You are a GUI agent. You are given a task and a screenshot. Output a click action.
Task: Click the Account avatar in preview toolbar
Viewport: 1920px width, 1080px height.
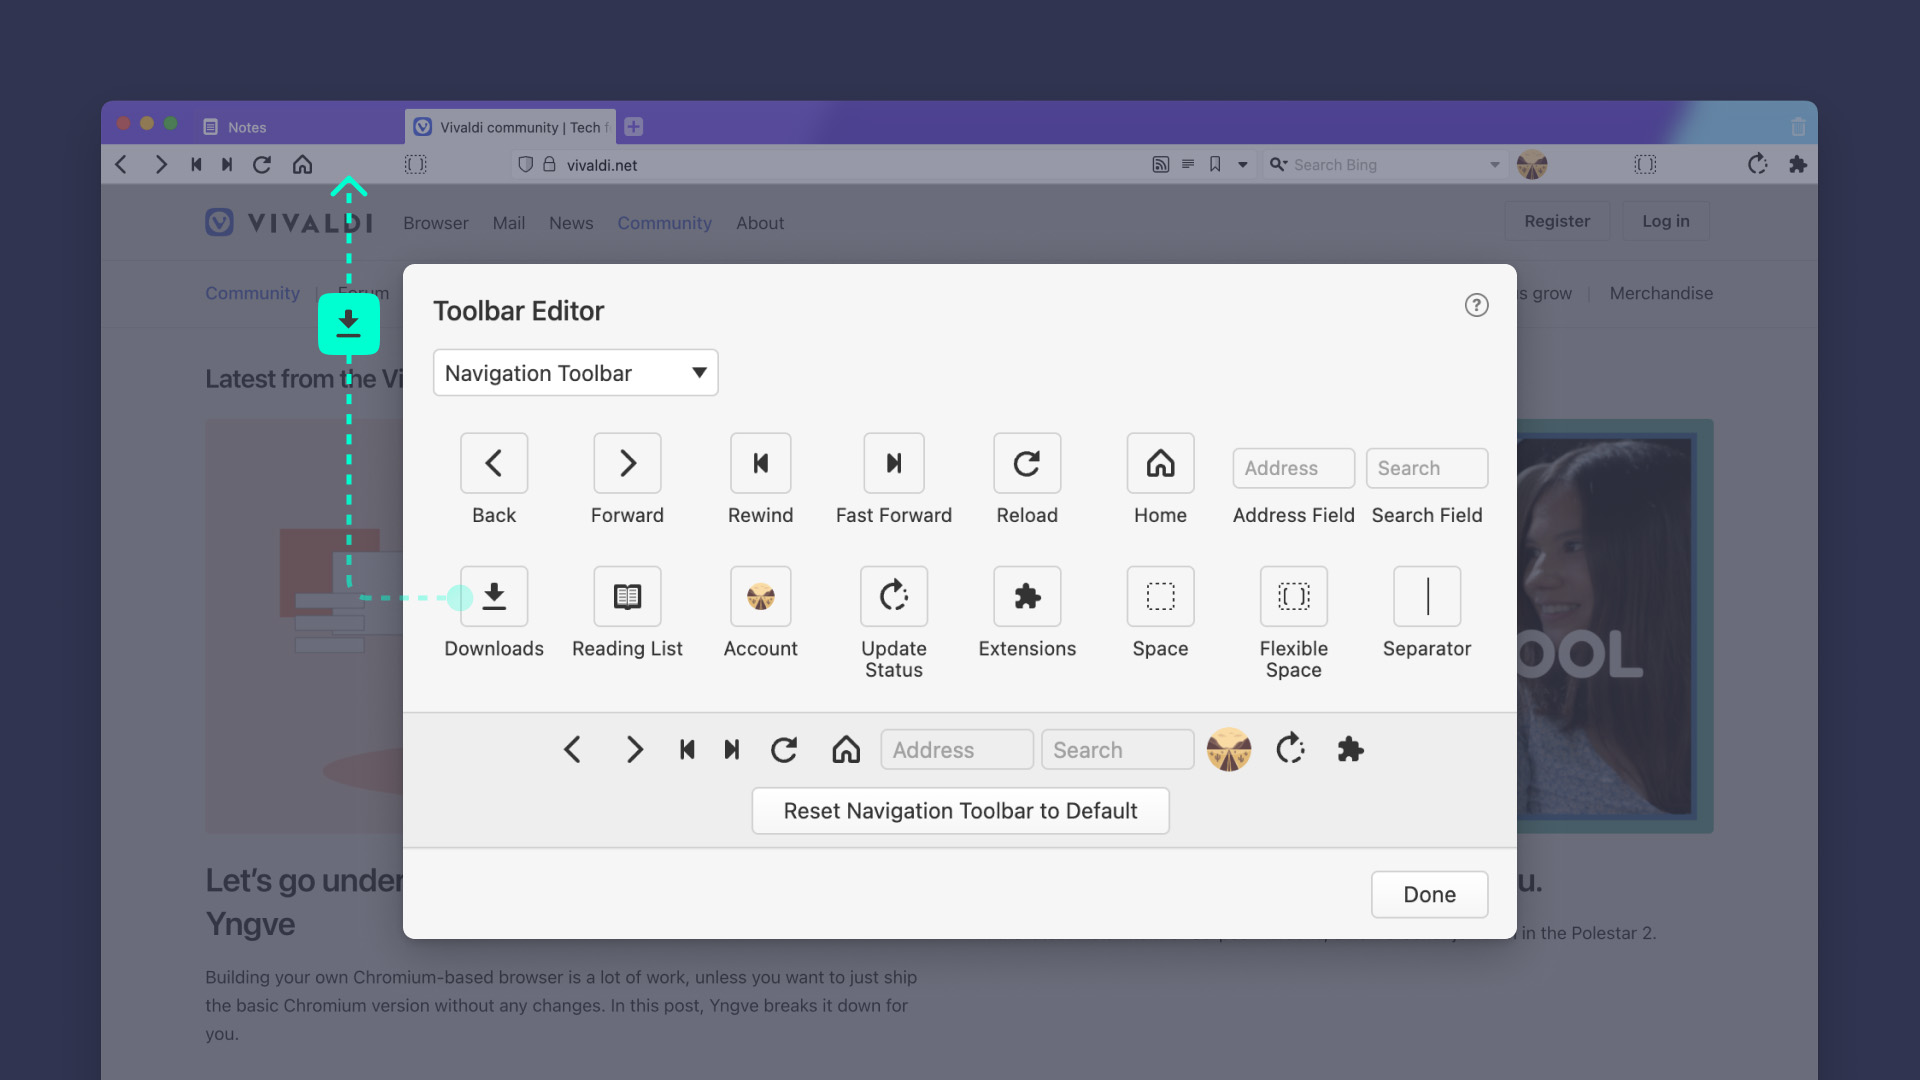click(x=1228, y=750)
